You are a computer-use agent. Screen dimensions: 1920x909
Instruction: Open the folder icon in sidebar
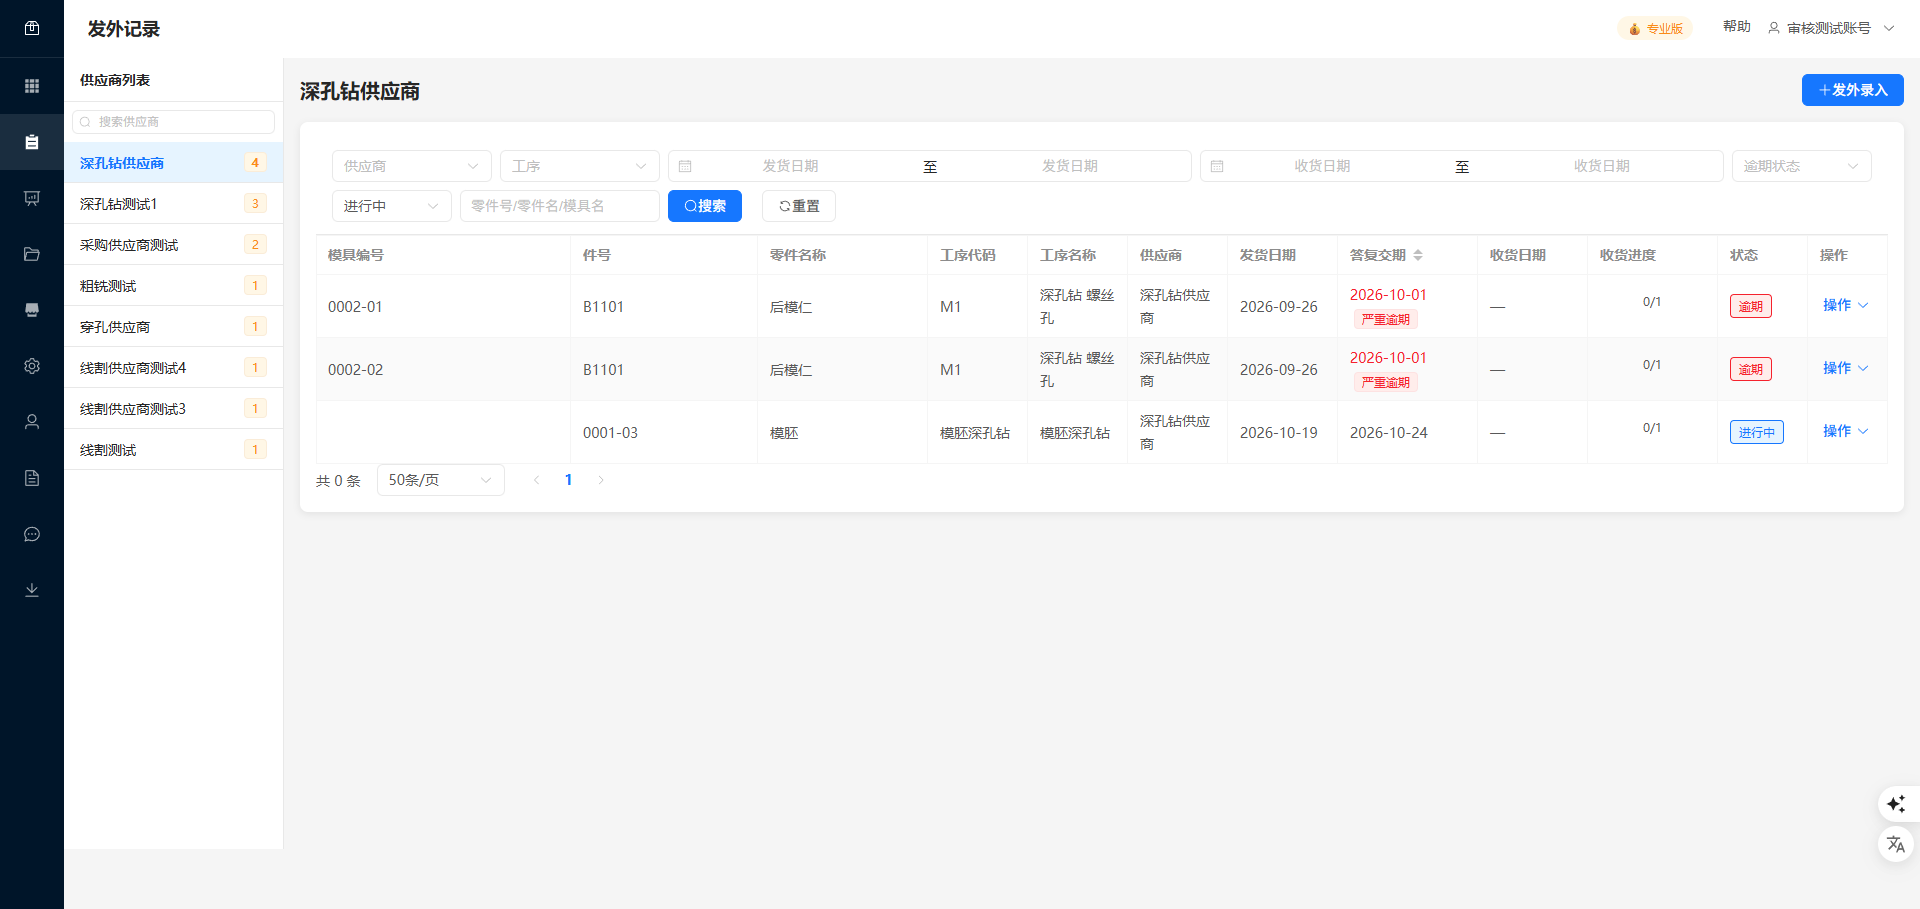pyautogui.click(x=32, y=254)
